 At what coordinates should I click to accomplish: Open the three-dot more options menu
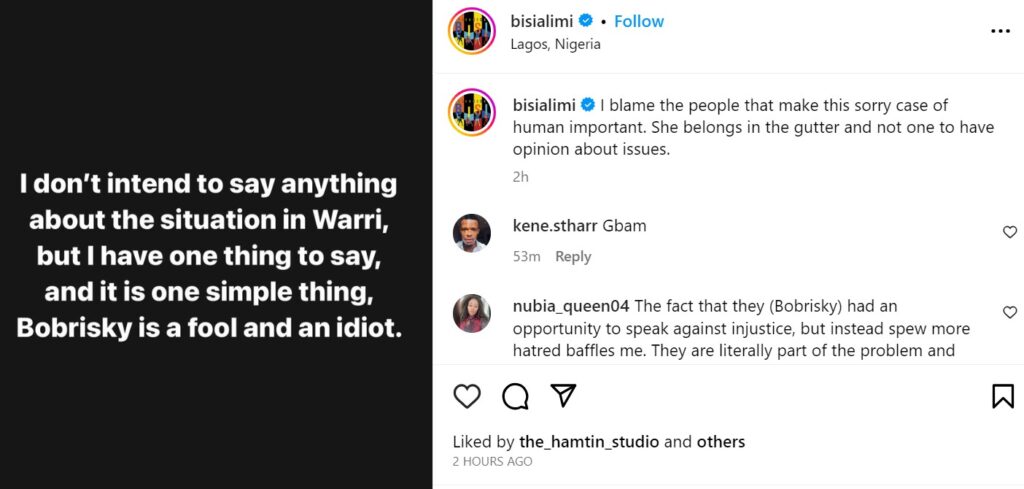click(x=1000, y=32)
